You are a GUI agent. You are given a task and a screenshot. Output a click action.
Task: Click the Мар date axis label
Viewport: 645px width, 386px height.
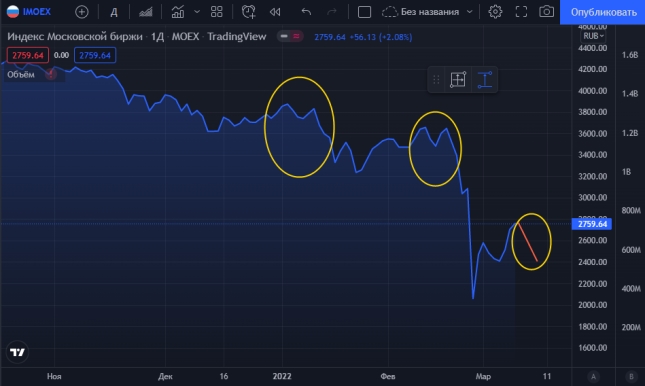point(483,376)
